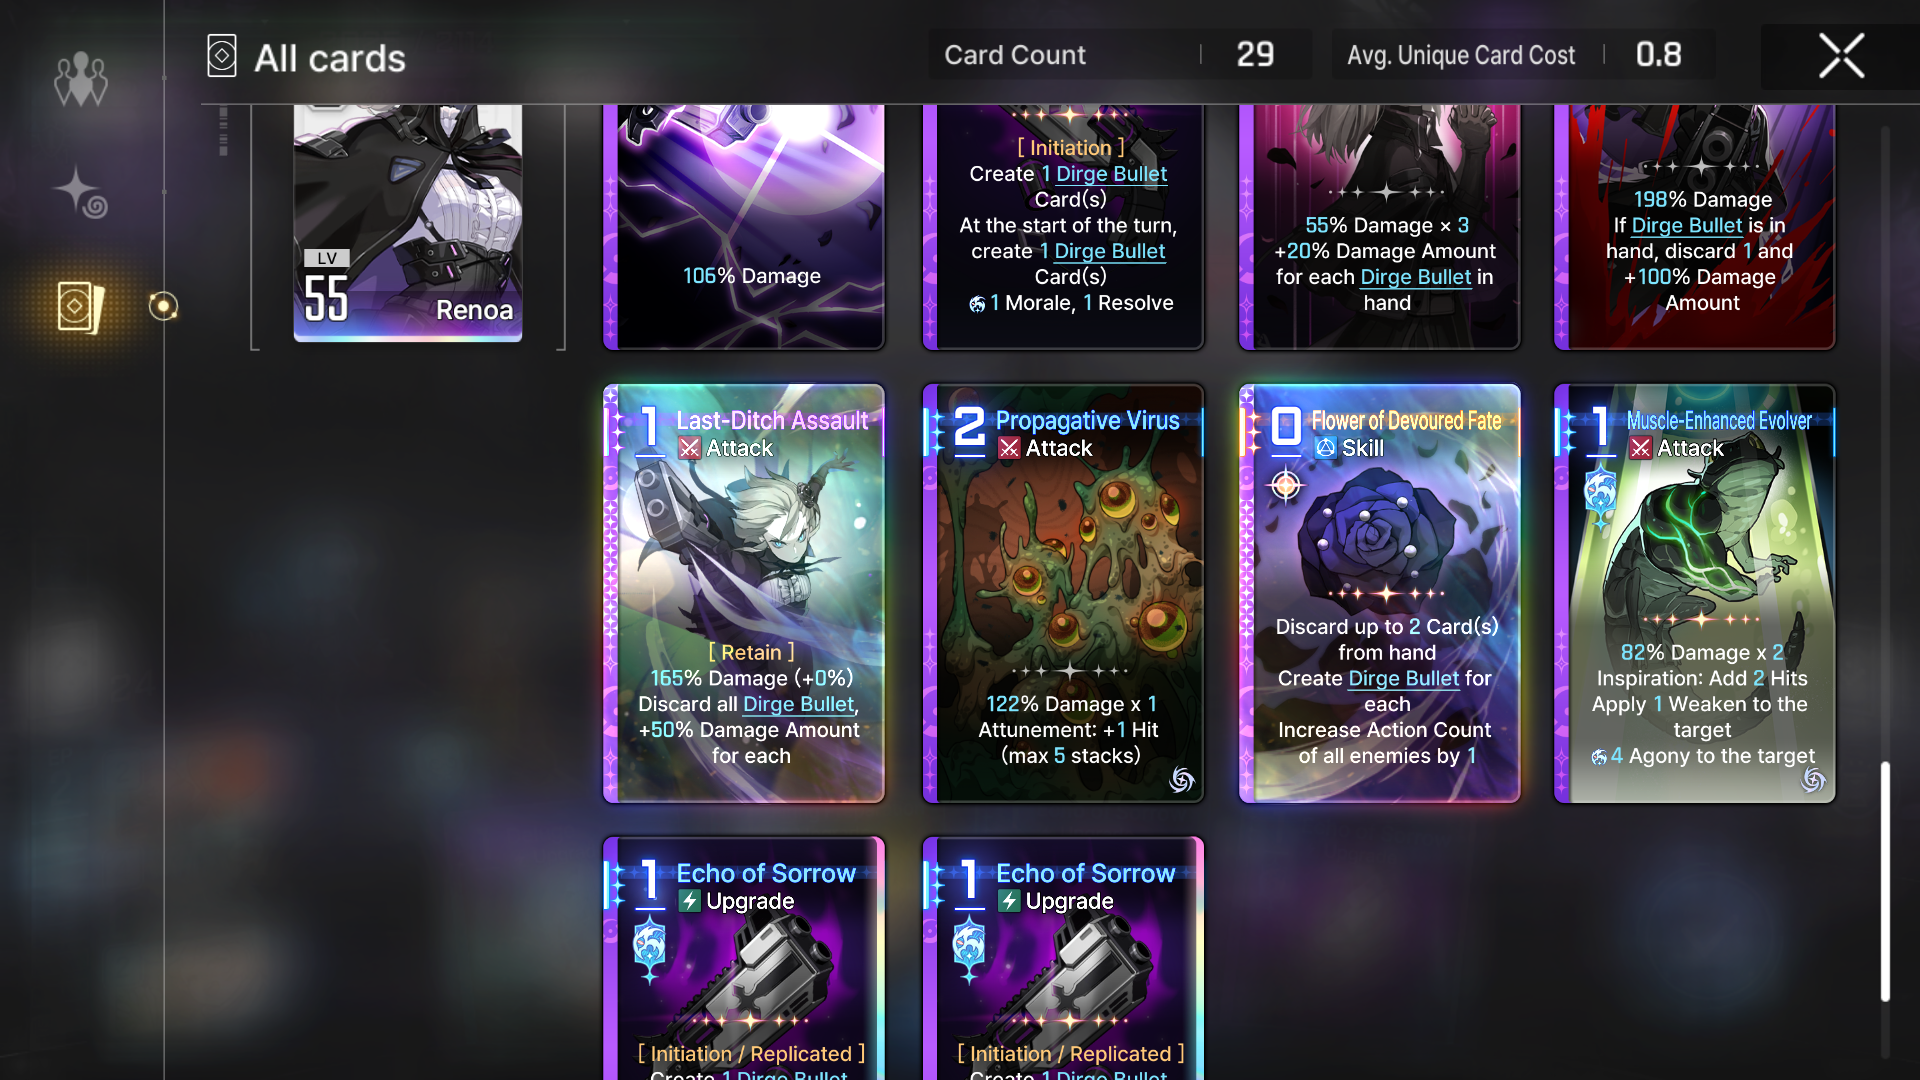The width and height of the screenshot is (1920, 1080).
Task: Click Dirge Bullet link on Flower of Devoured Fate
Action: tap(1403, 678)
